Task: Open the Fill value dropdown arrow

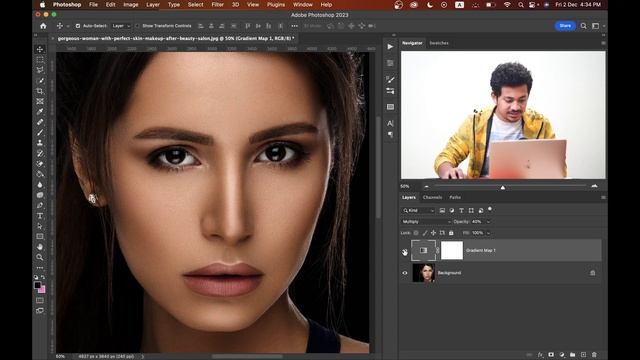Action: coord(488,233)
